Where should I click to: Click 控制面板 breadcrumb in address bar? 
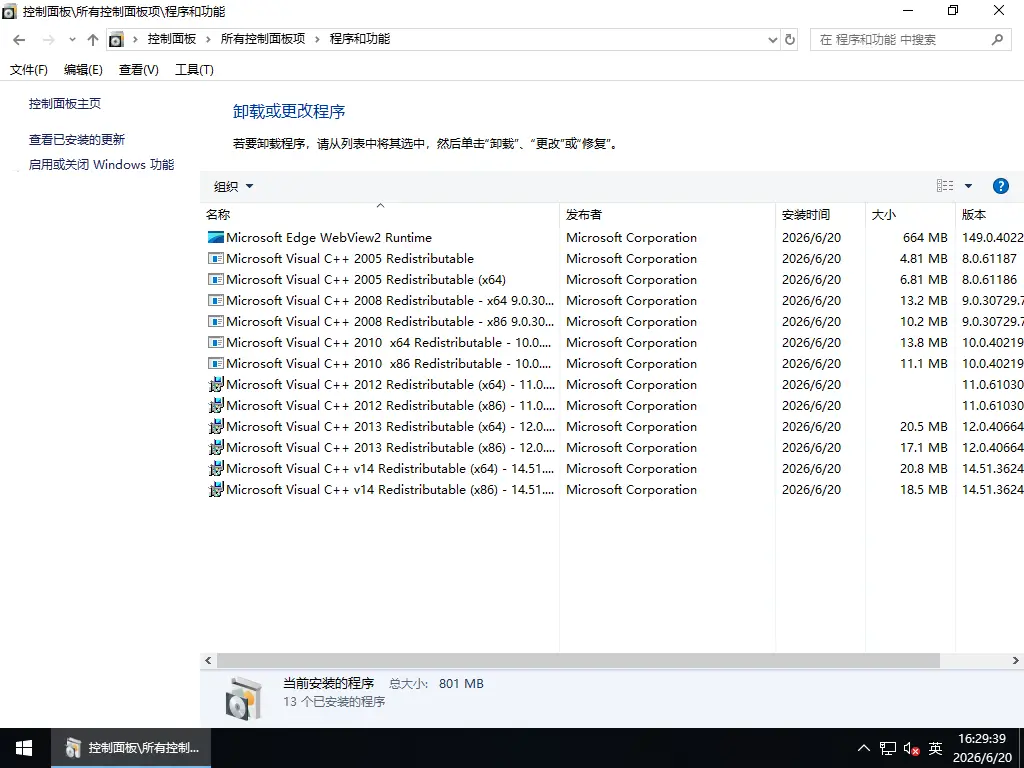pyautogui.click(x=172, y=39)
